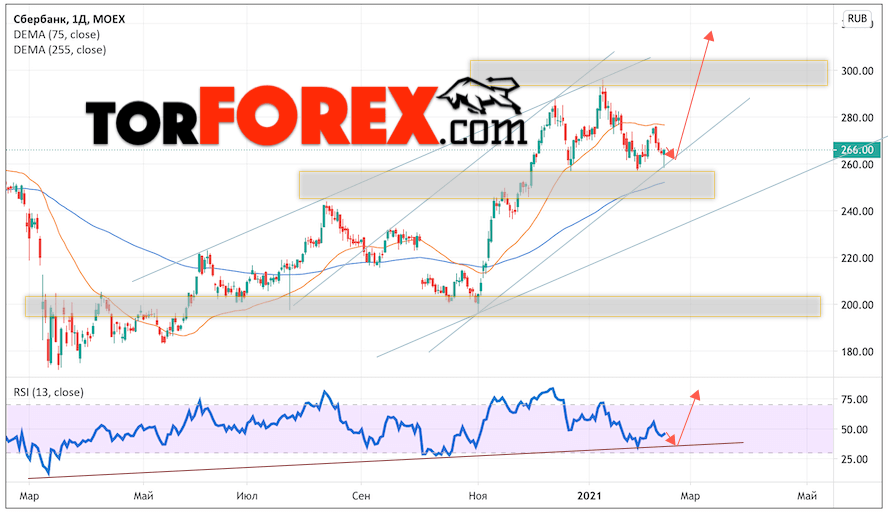Viewport: 888px width, 513px height.
Task: Click the 260.00 price axis label
Action: pyautogui.click(x=857, y=164)
